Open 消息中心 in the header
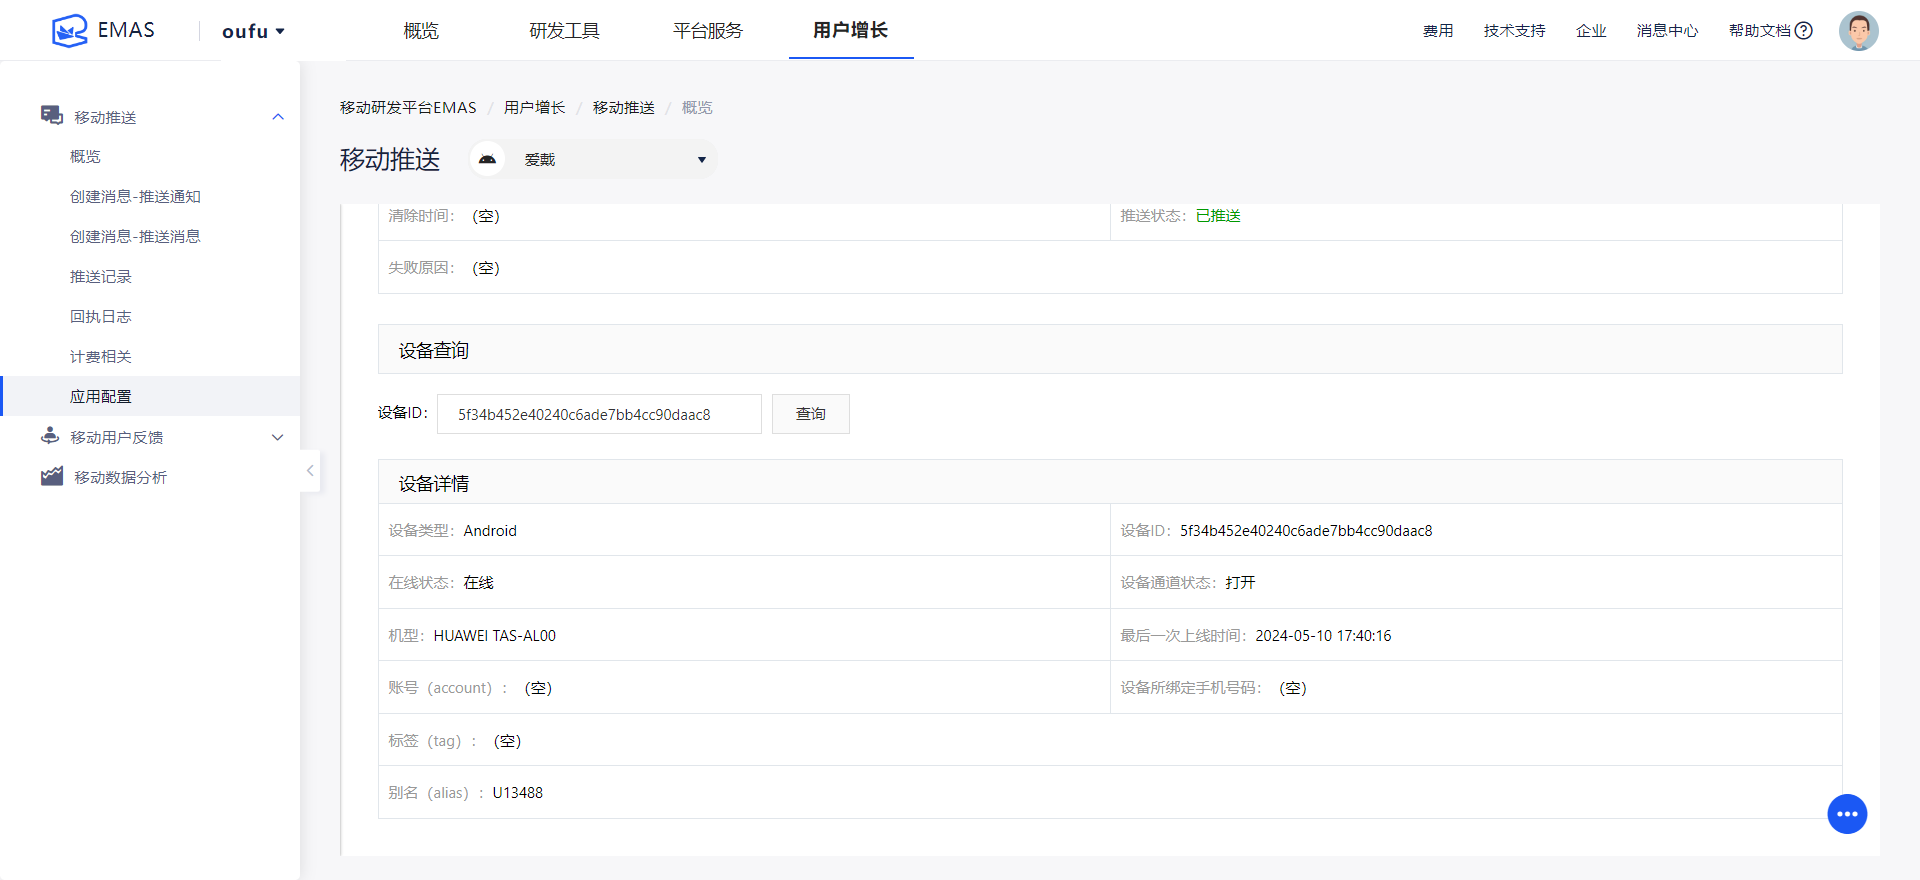 [x=1667, y=31]
